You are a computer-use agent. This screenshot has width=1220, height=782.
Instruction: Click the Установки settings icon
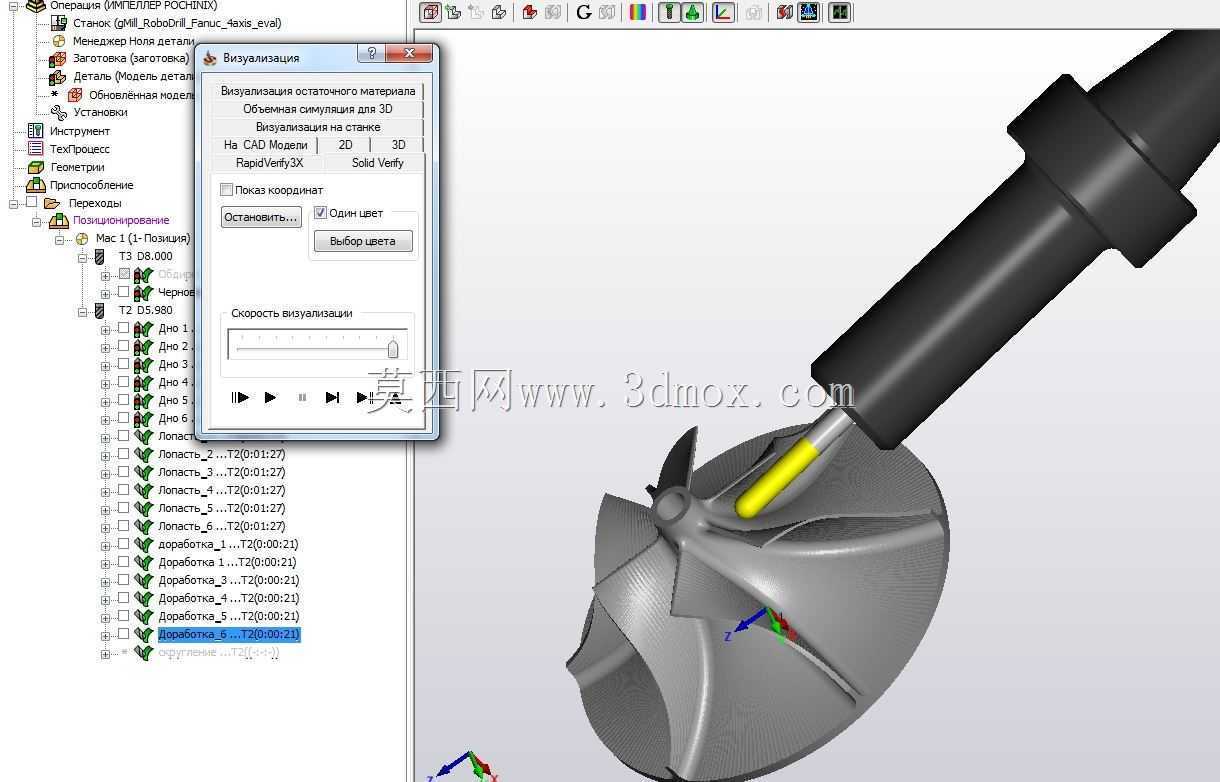pos(58,113)
